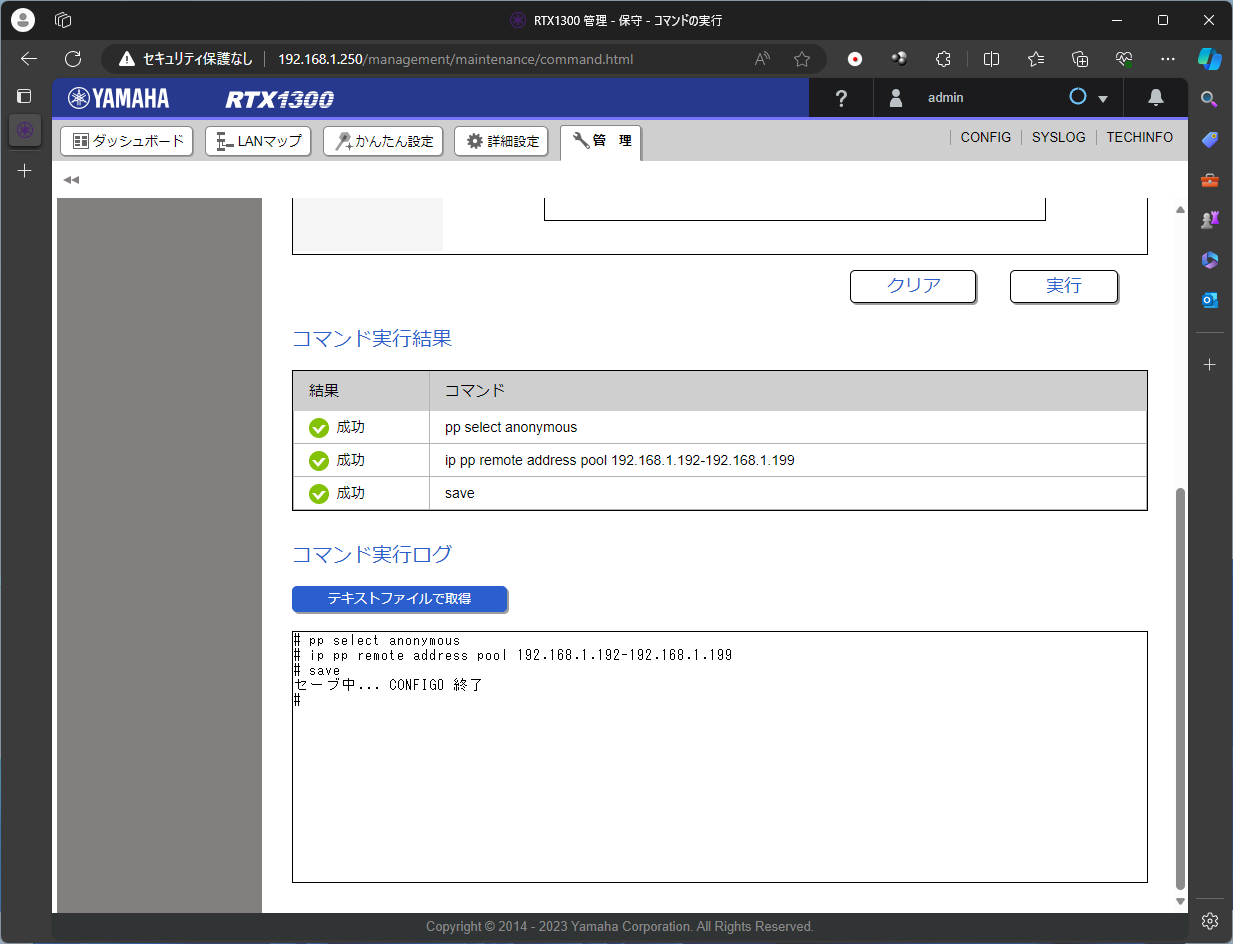The width and height of the screenshot is (1233, 944).
Task: Open the sidebar games chess icon
Action: [1209, 220]
